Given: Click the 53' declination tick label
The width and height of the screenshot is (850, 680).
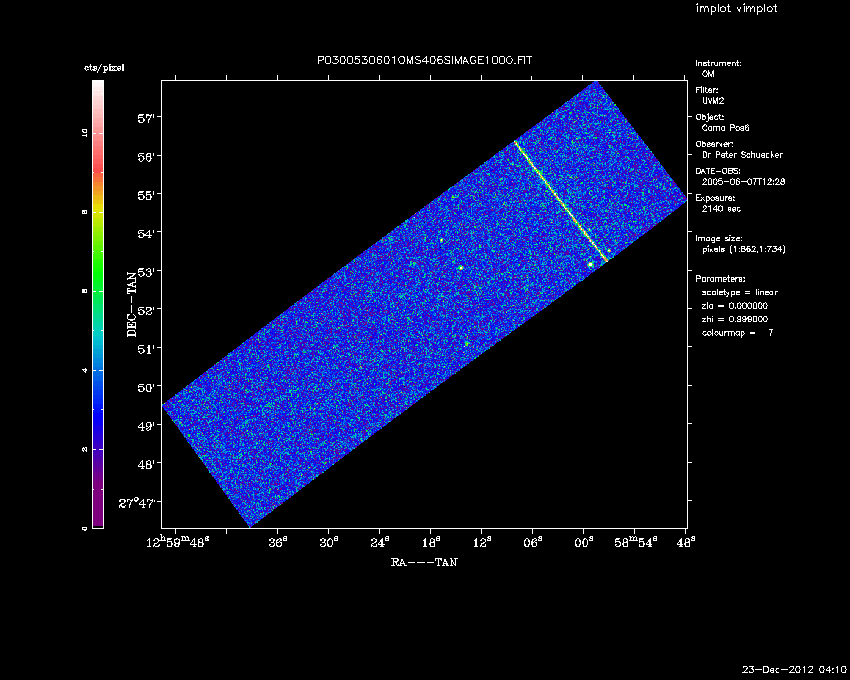Looking at the screenshot, I should (147, 272).
